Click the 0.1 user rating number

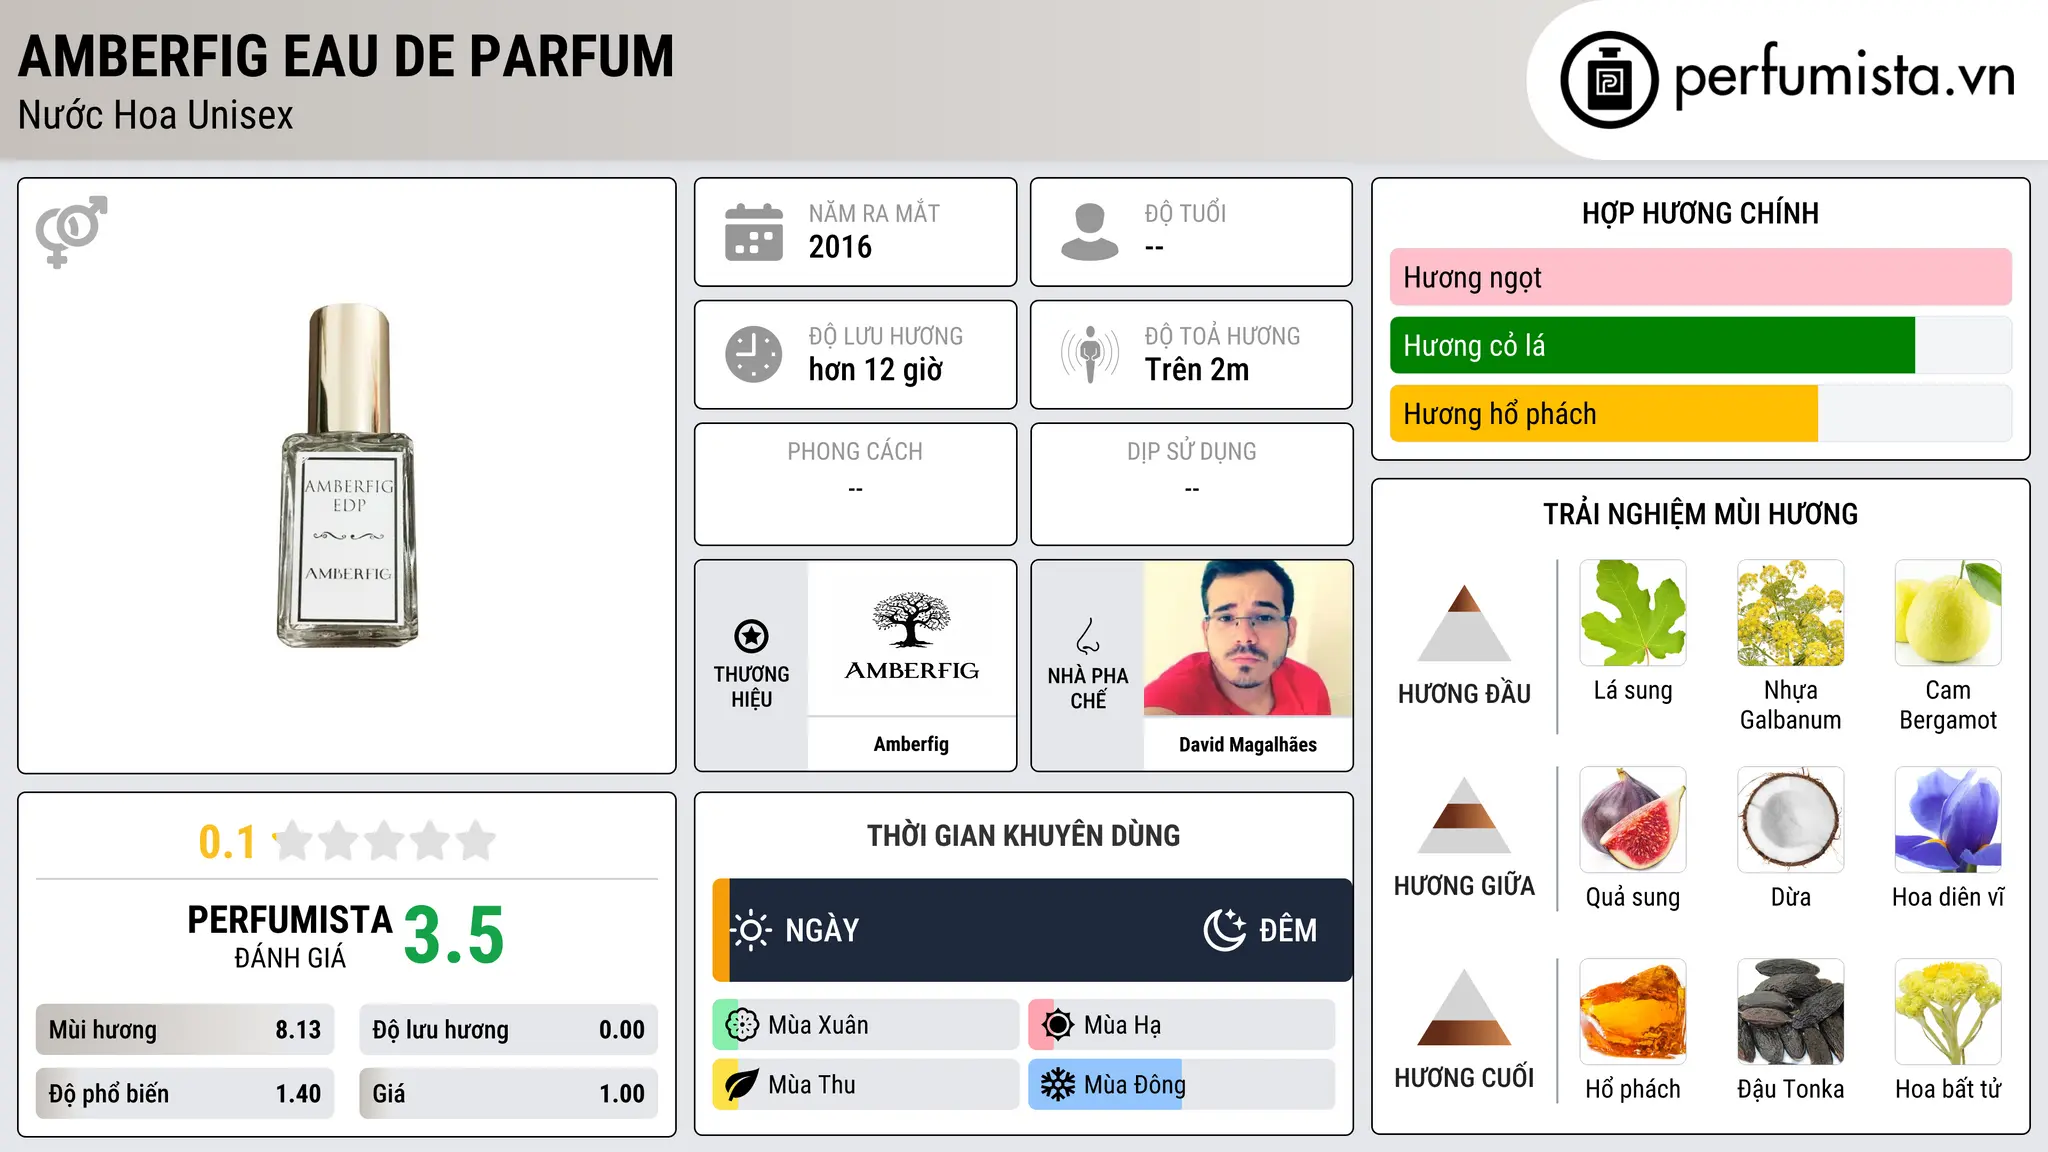click(227, 842)
